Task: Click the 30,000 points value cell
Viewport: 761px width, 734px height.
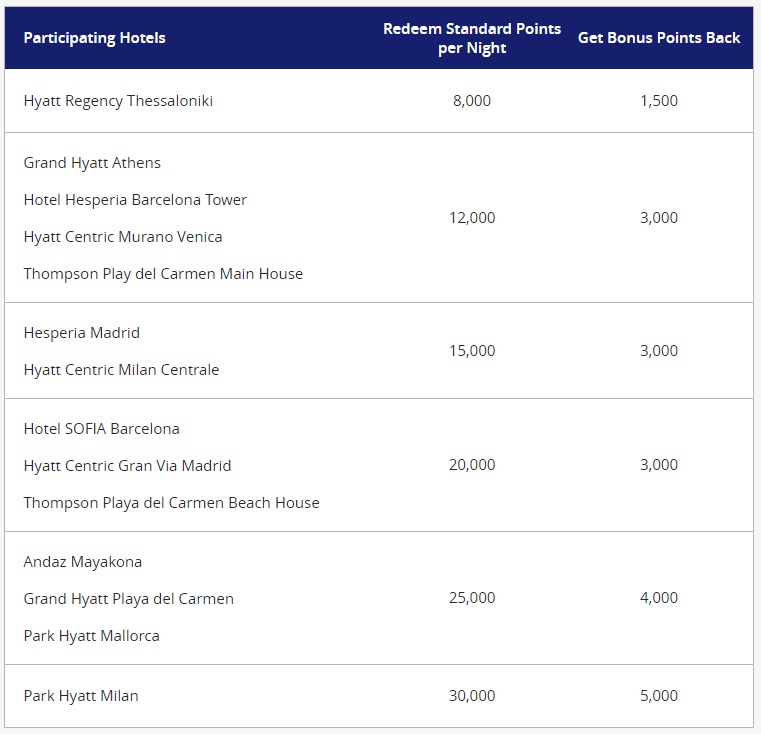Action: (472, 696)
